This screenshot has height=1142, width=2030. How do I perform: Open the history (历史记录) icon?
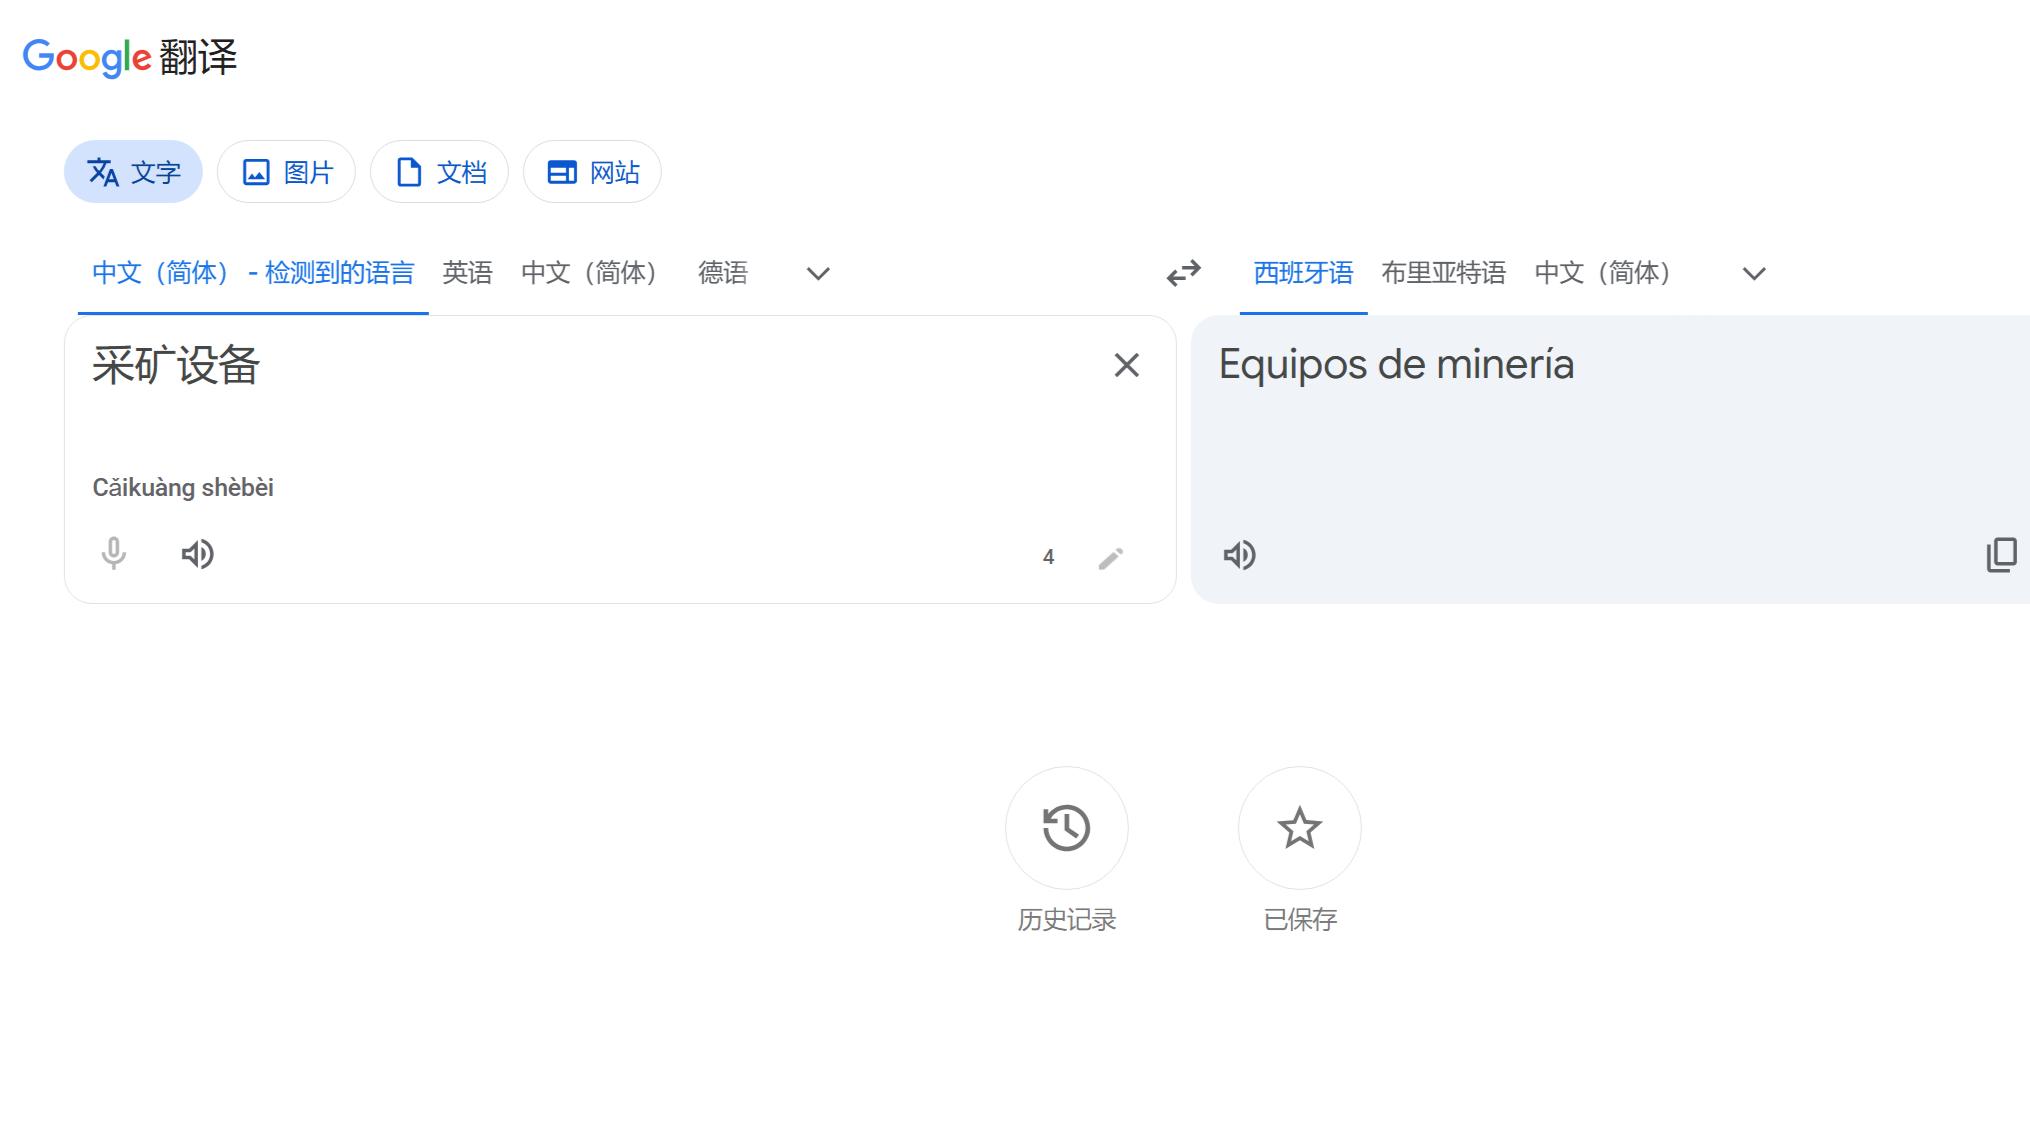[1067, 828]
